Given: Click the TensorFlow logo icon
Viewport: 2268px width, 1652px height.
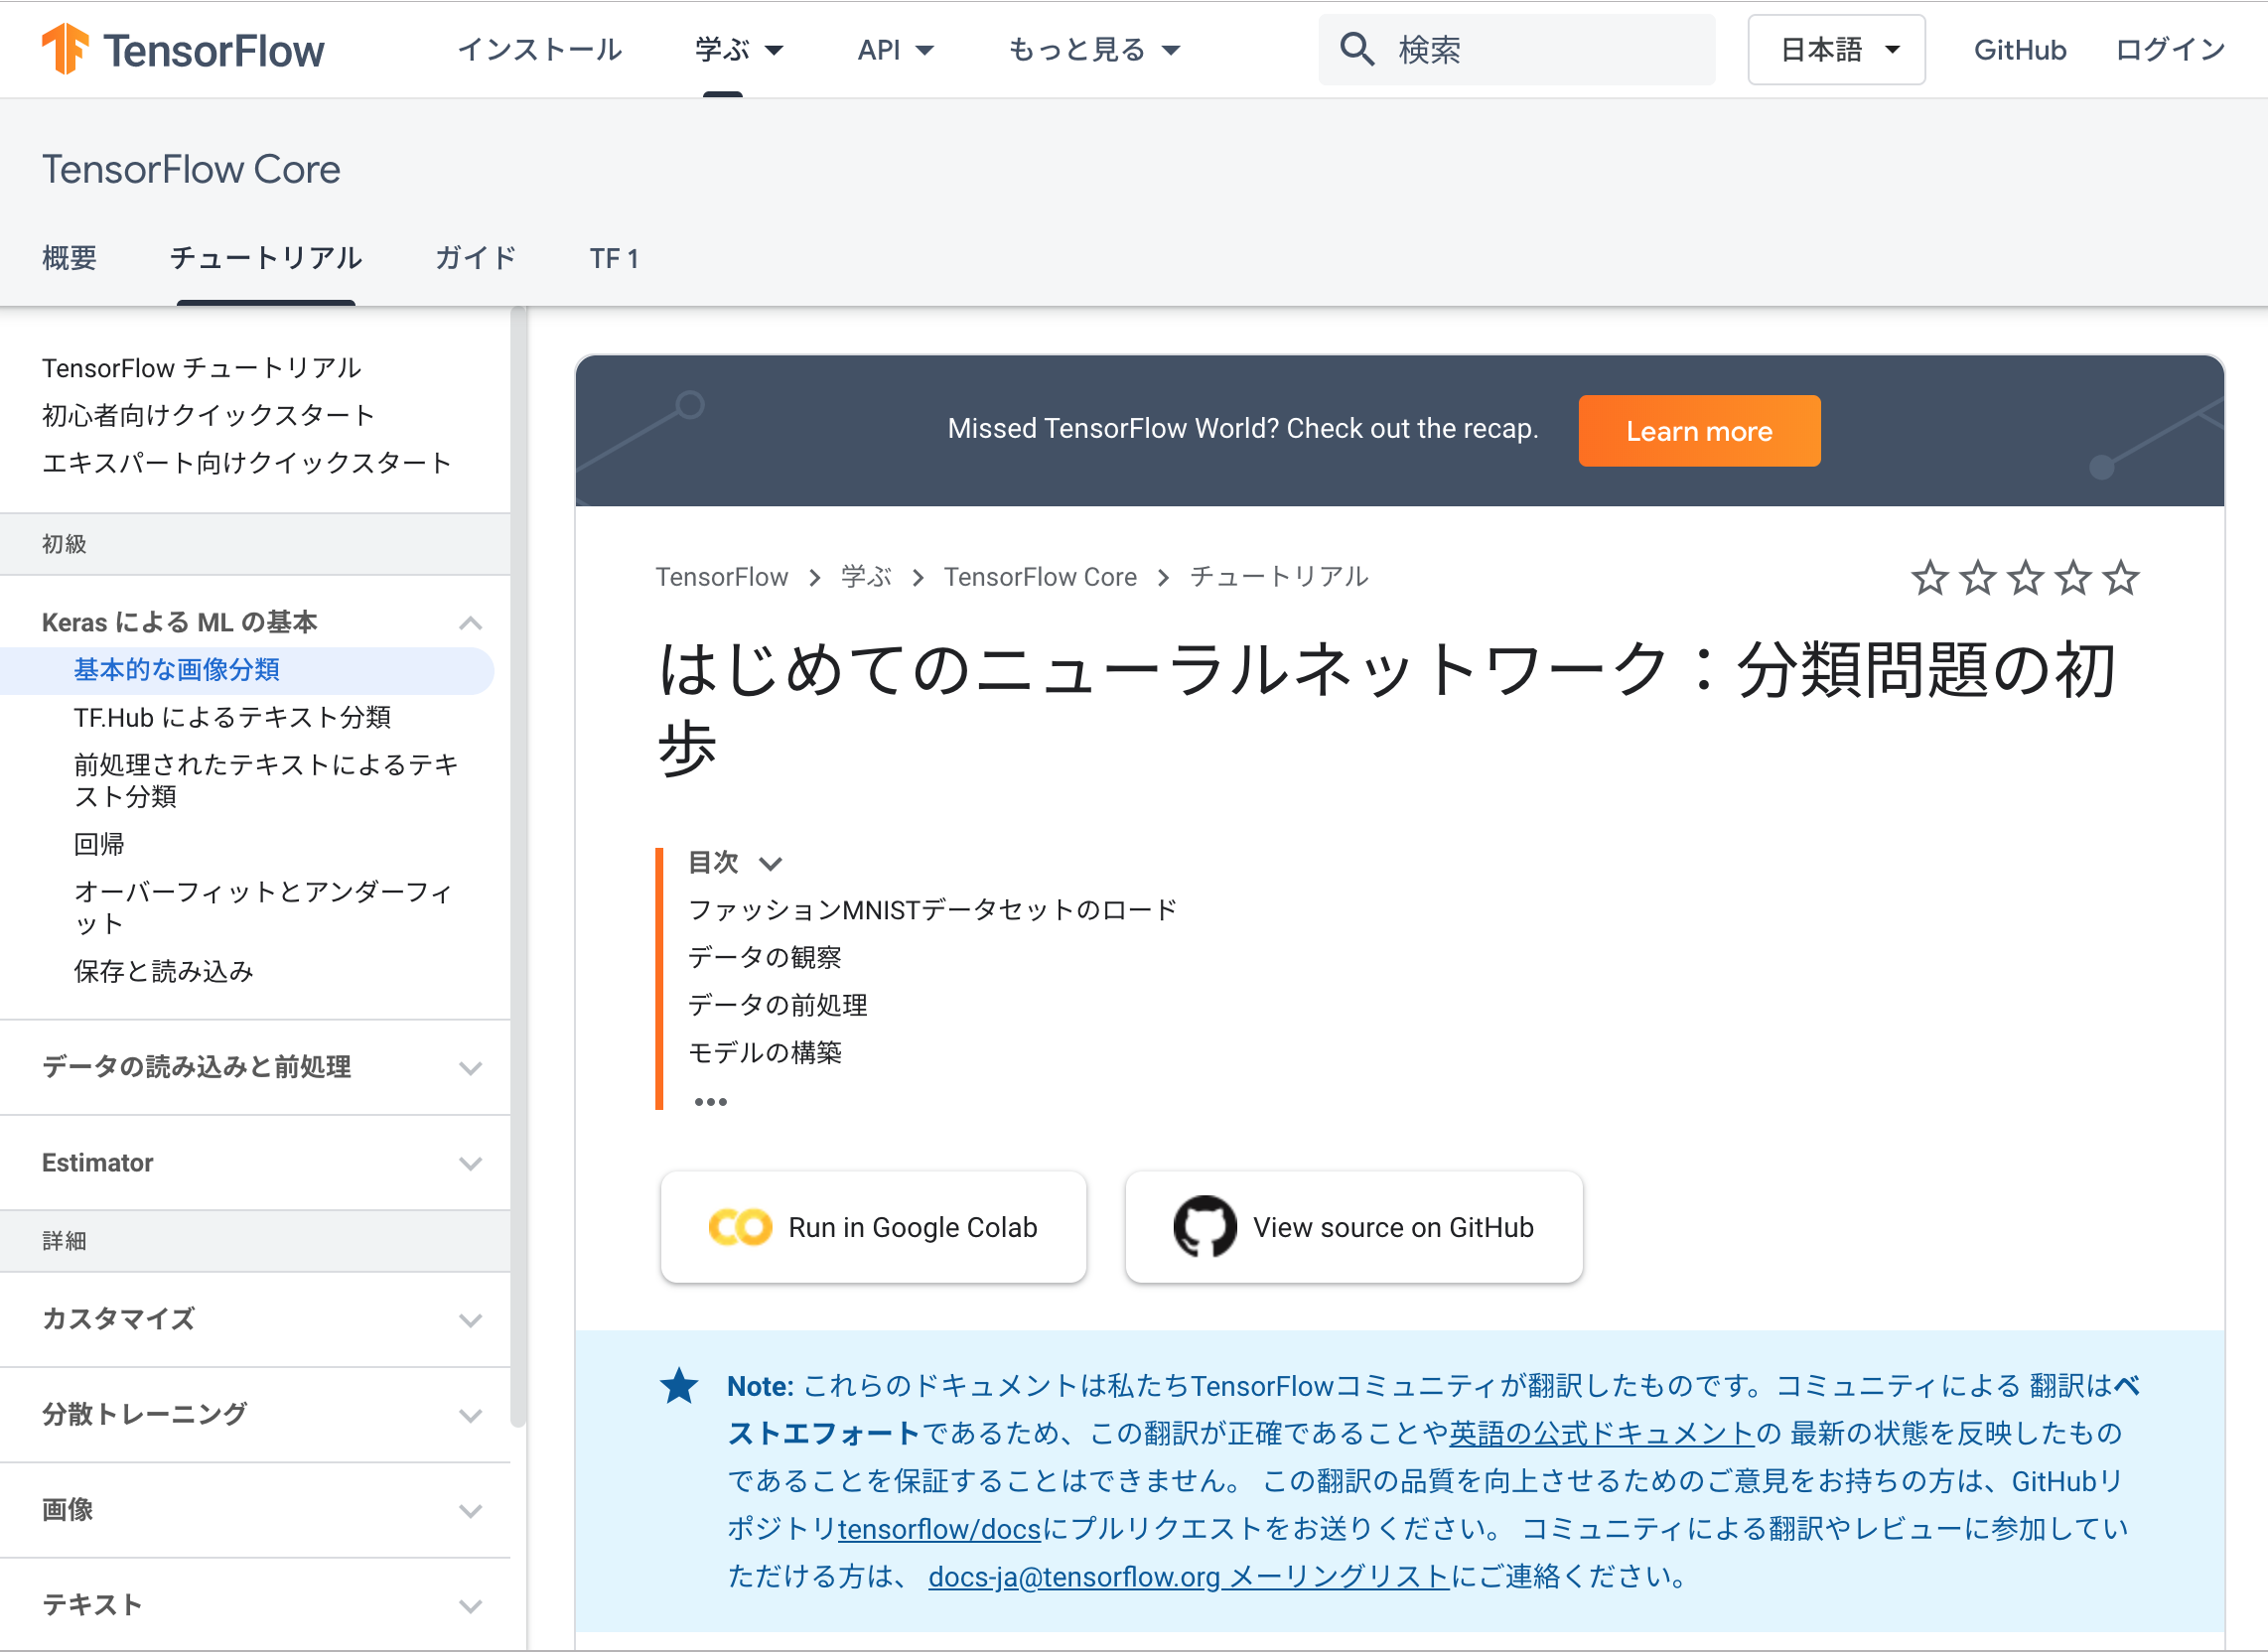Looking at the screenshot, I should (x=64, y=49).
